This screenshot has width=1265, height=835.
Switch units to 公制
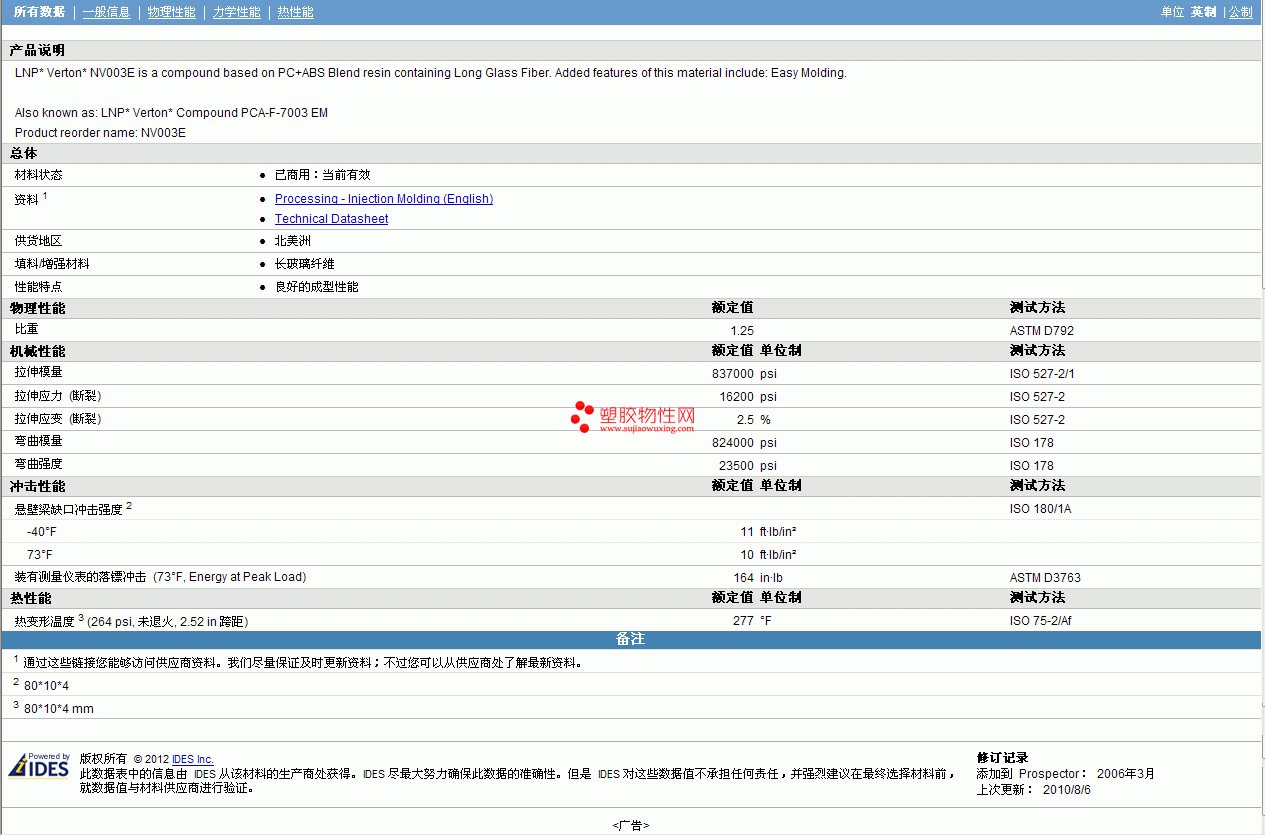pos(1240,12)
